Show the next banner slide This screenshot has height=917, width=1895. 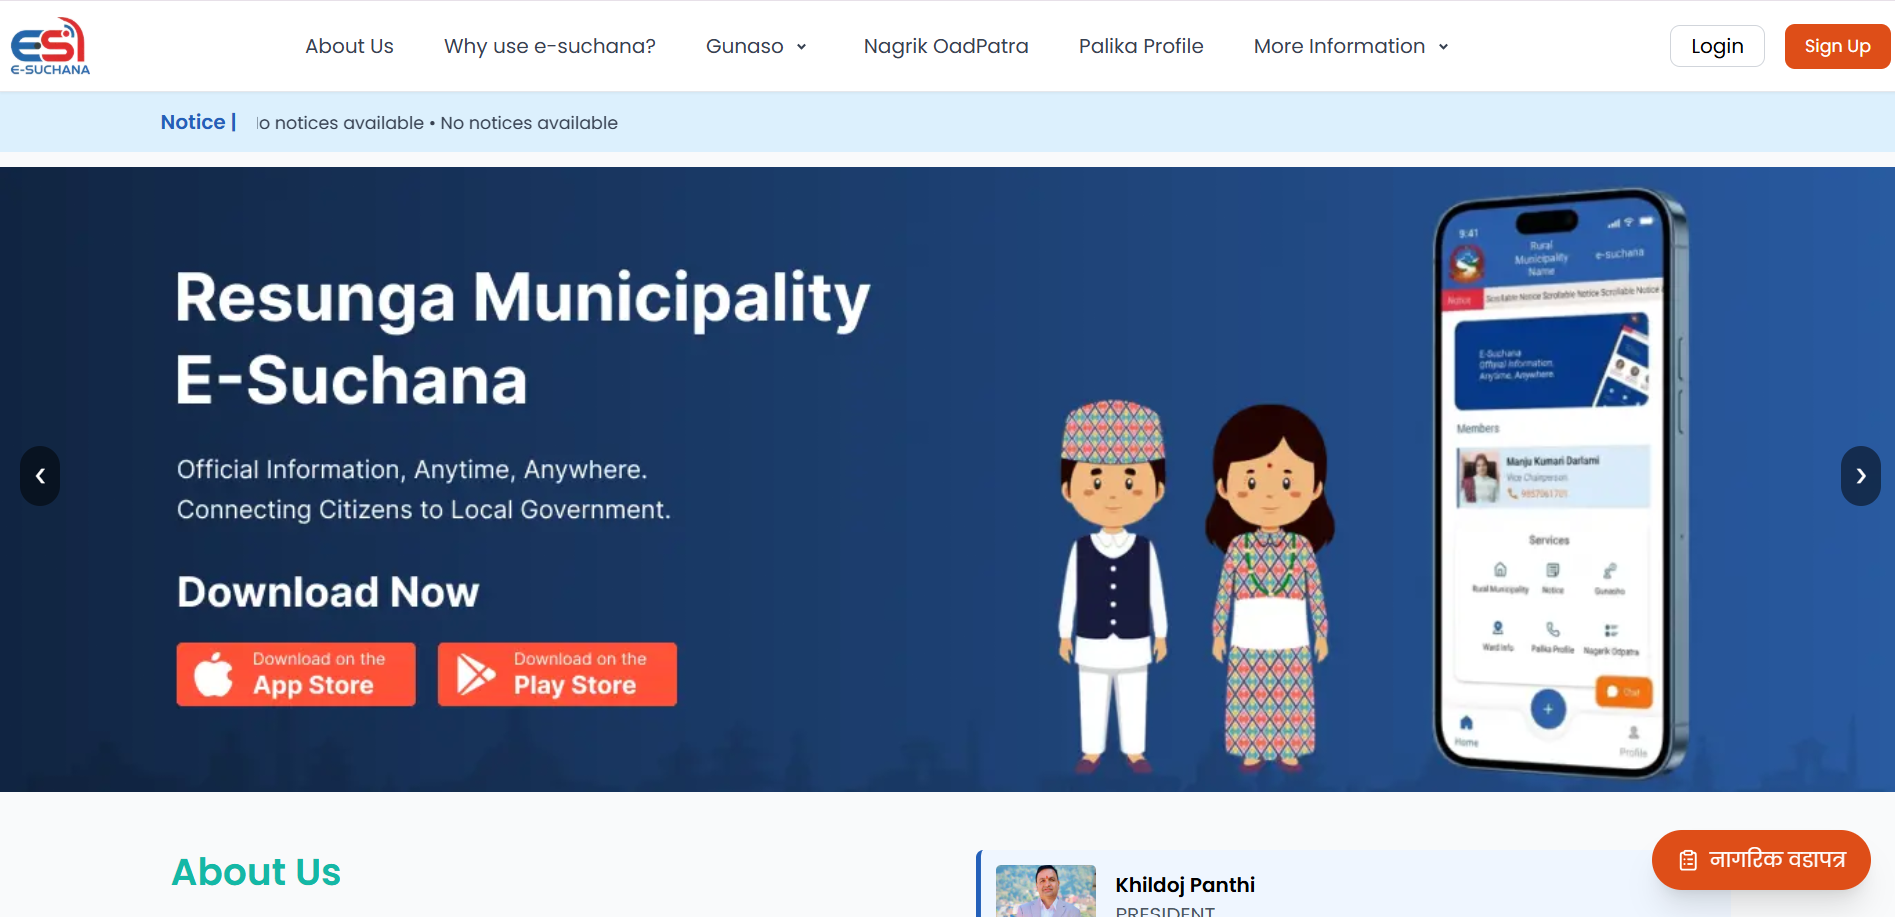click(x=1861, y=476)
